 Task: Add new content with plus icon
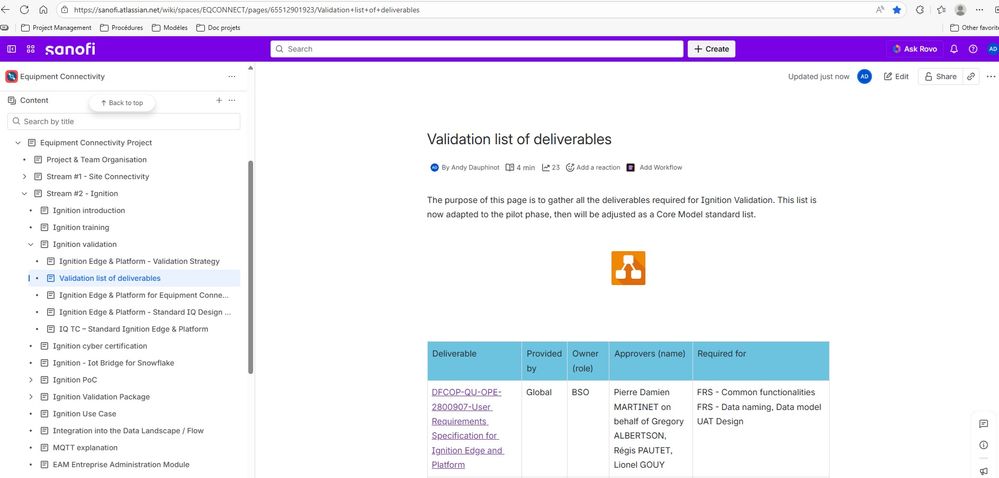[x=219, y=100]
